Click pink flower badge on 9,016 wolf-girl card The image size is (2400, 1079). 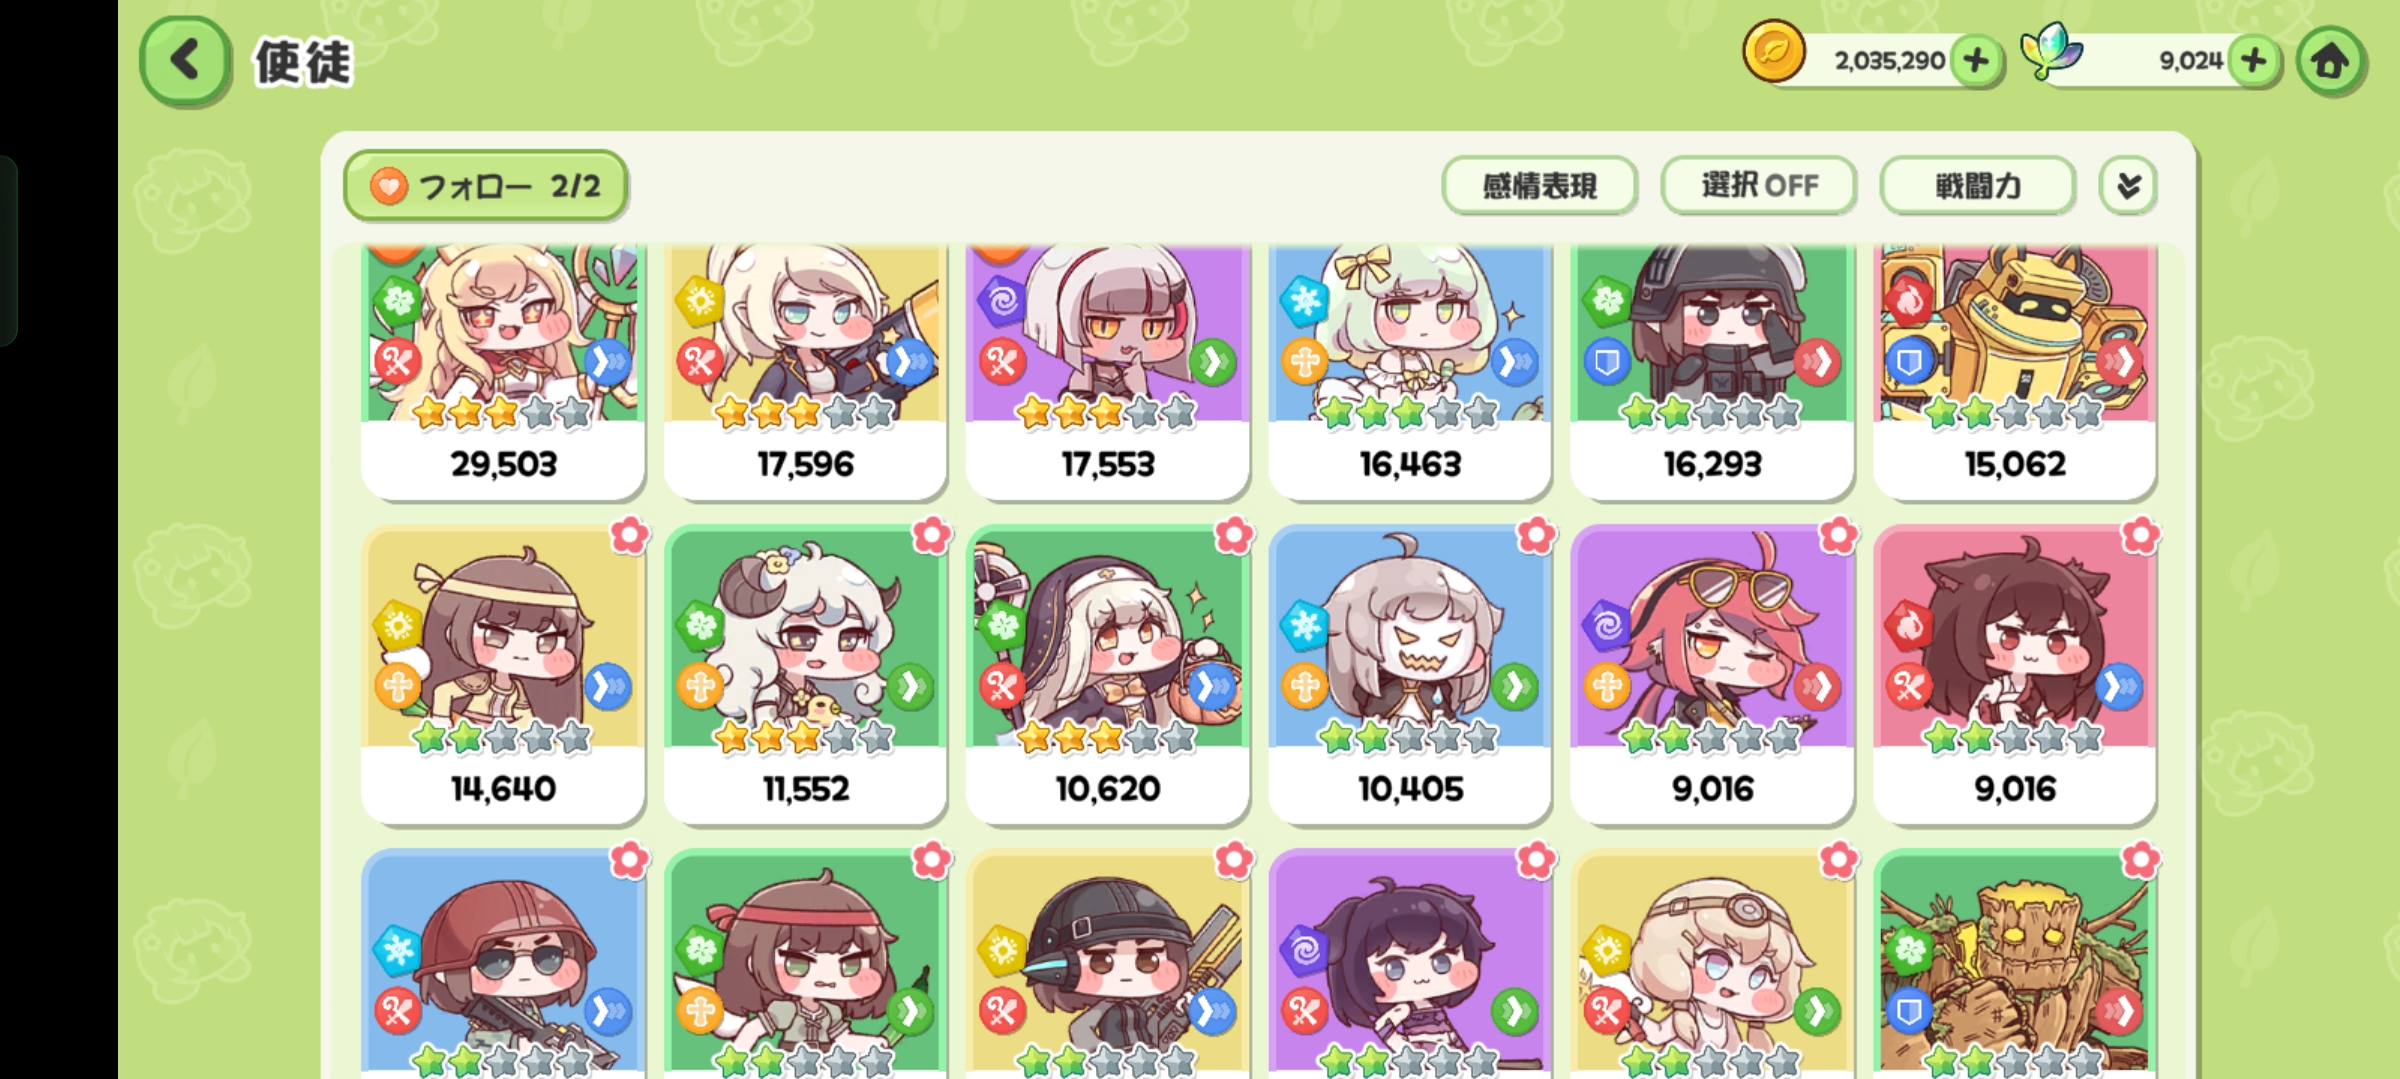[2141, 536]
